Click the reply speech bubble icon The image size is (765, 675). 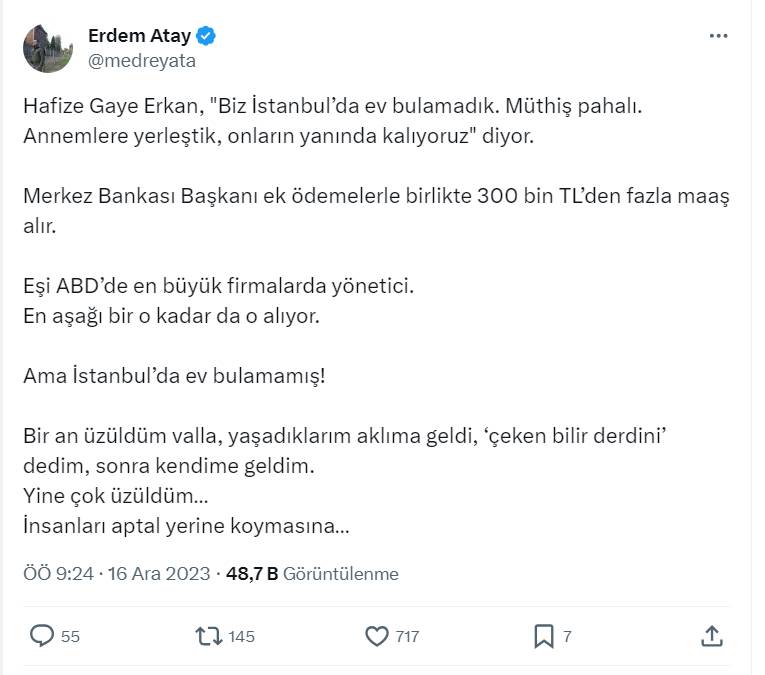[42, 635]
